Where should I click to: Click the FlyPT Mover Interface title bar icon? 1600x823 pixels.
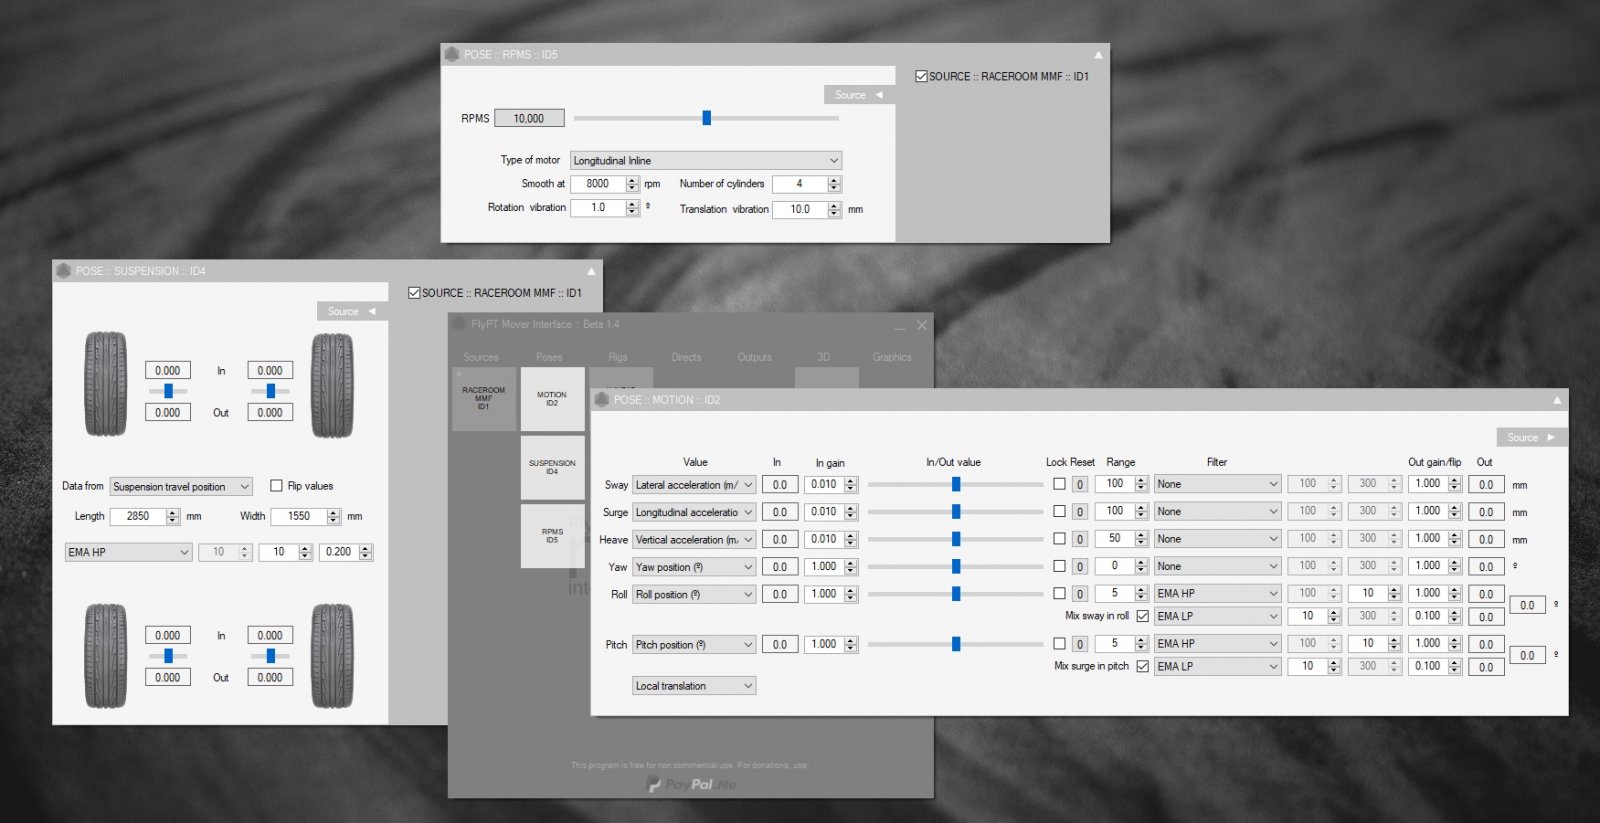(x=460, y=324)
